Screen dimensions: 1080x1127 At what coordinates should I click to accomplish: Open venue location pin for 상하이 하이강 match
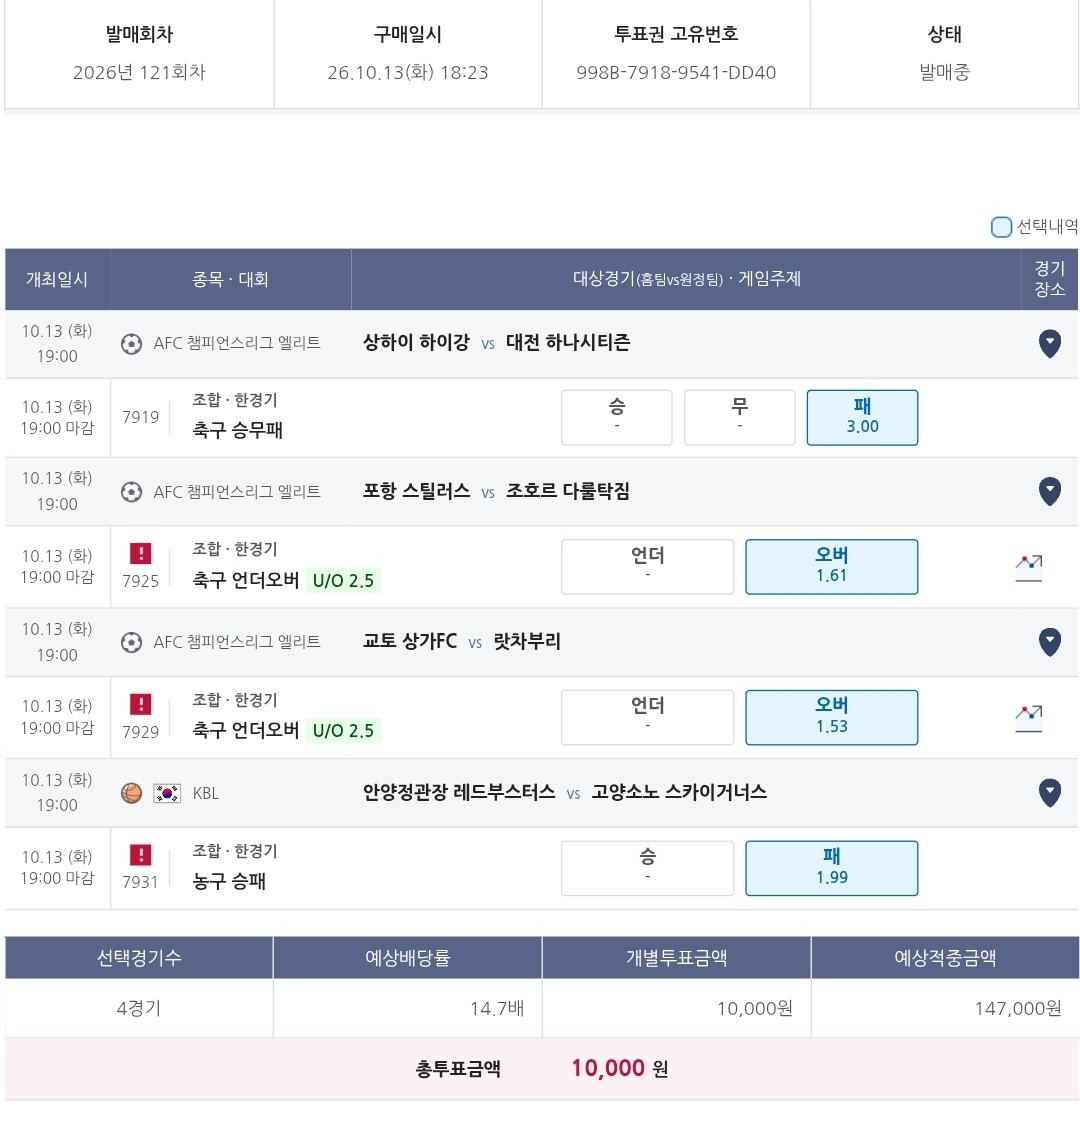pyautogui.click(x=1049, y=344)
